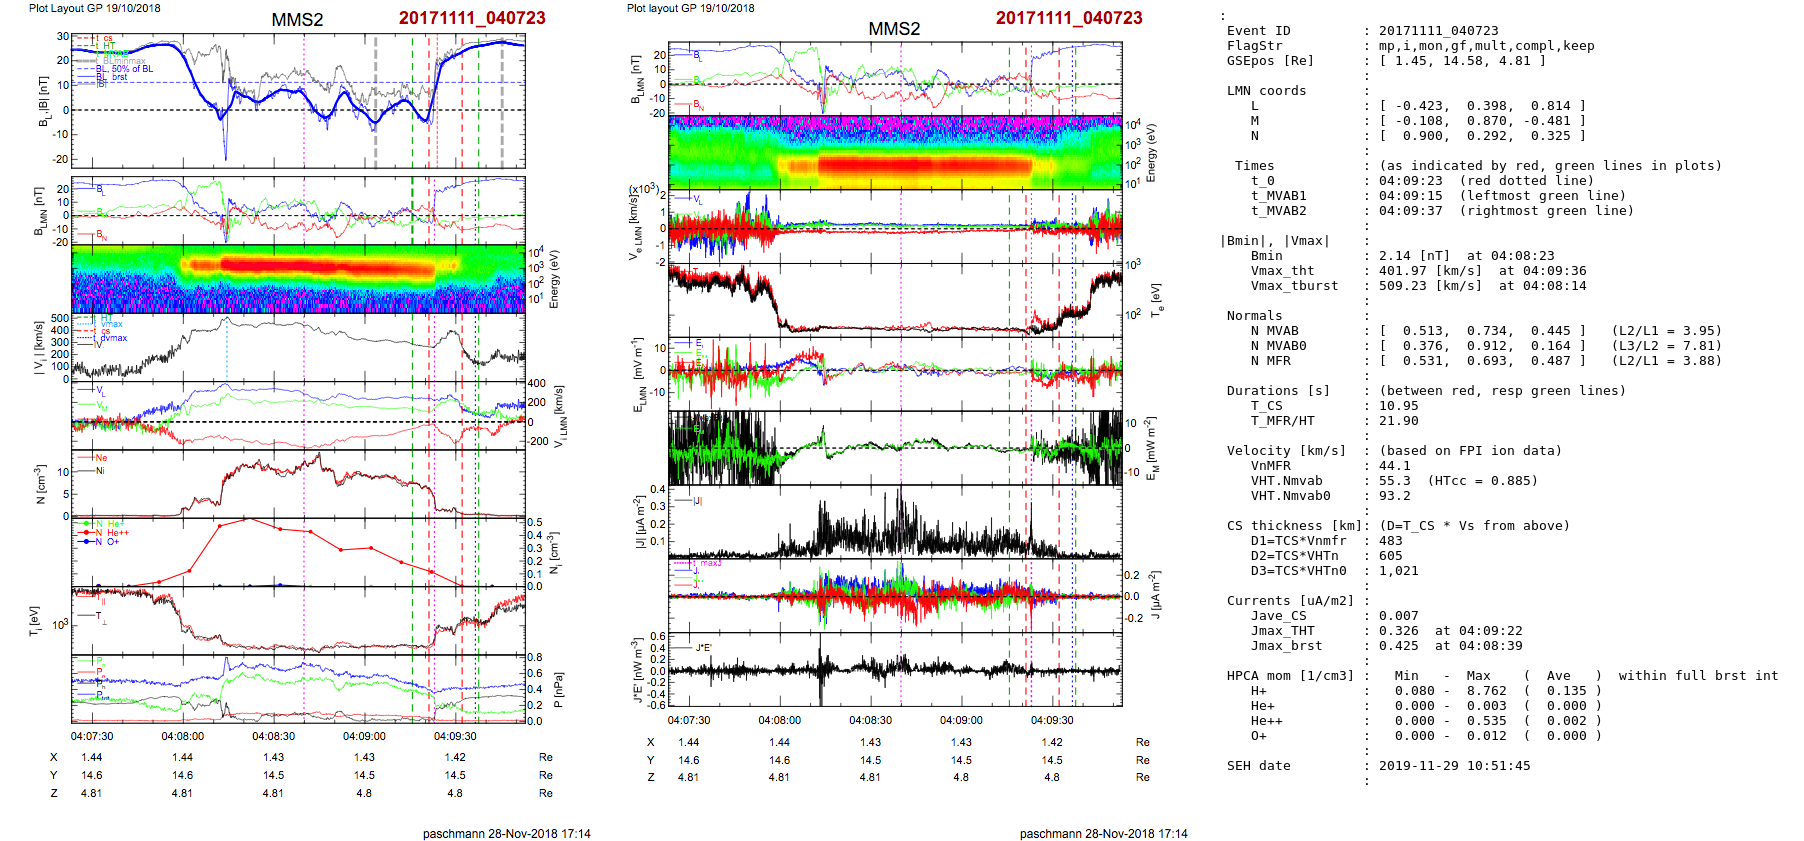Click t_MVAB2 time 04:09:37
This screenshot has height=841, width=1804.
tap(1411, 211)
